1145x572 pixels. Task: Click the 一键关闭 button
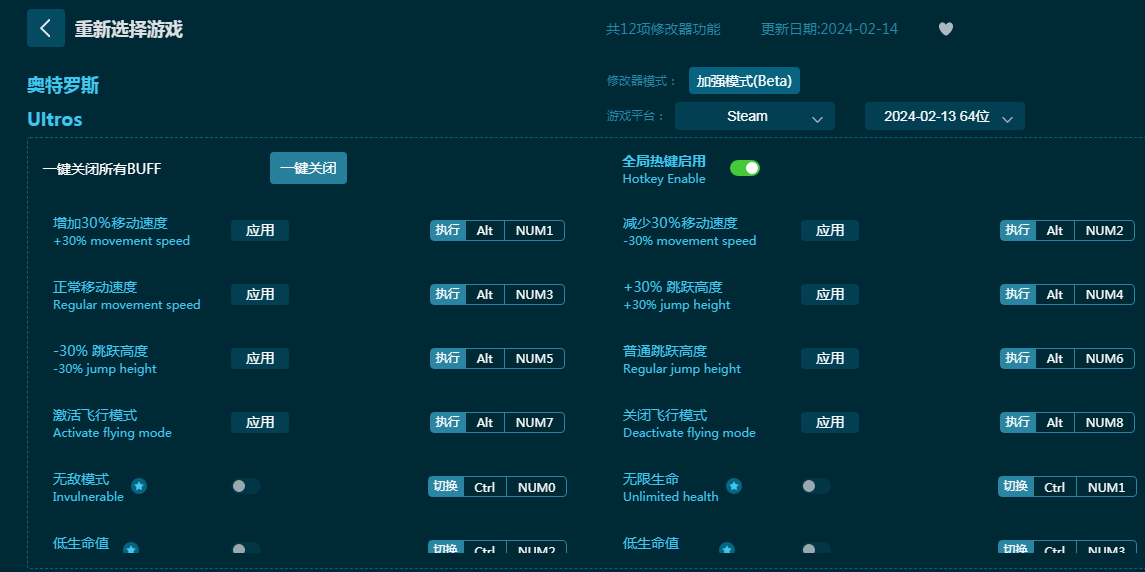click(x=308, y=168)
